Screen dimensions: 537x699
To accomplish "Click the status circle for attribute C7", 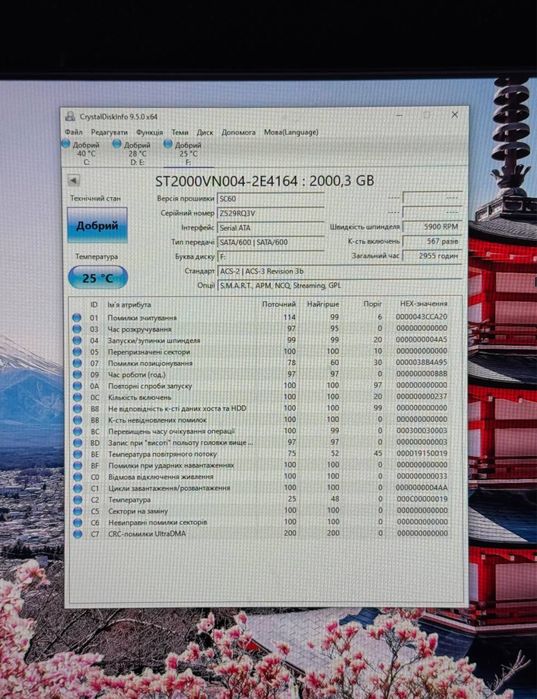I will (x=78, y=534).
